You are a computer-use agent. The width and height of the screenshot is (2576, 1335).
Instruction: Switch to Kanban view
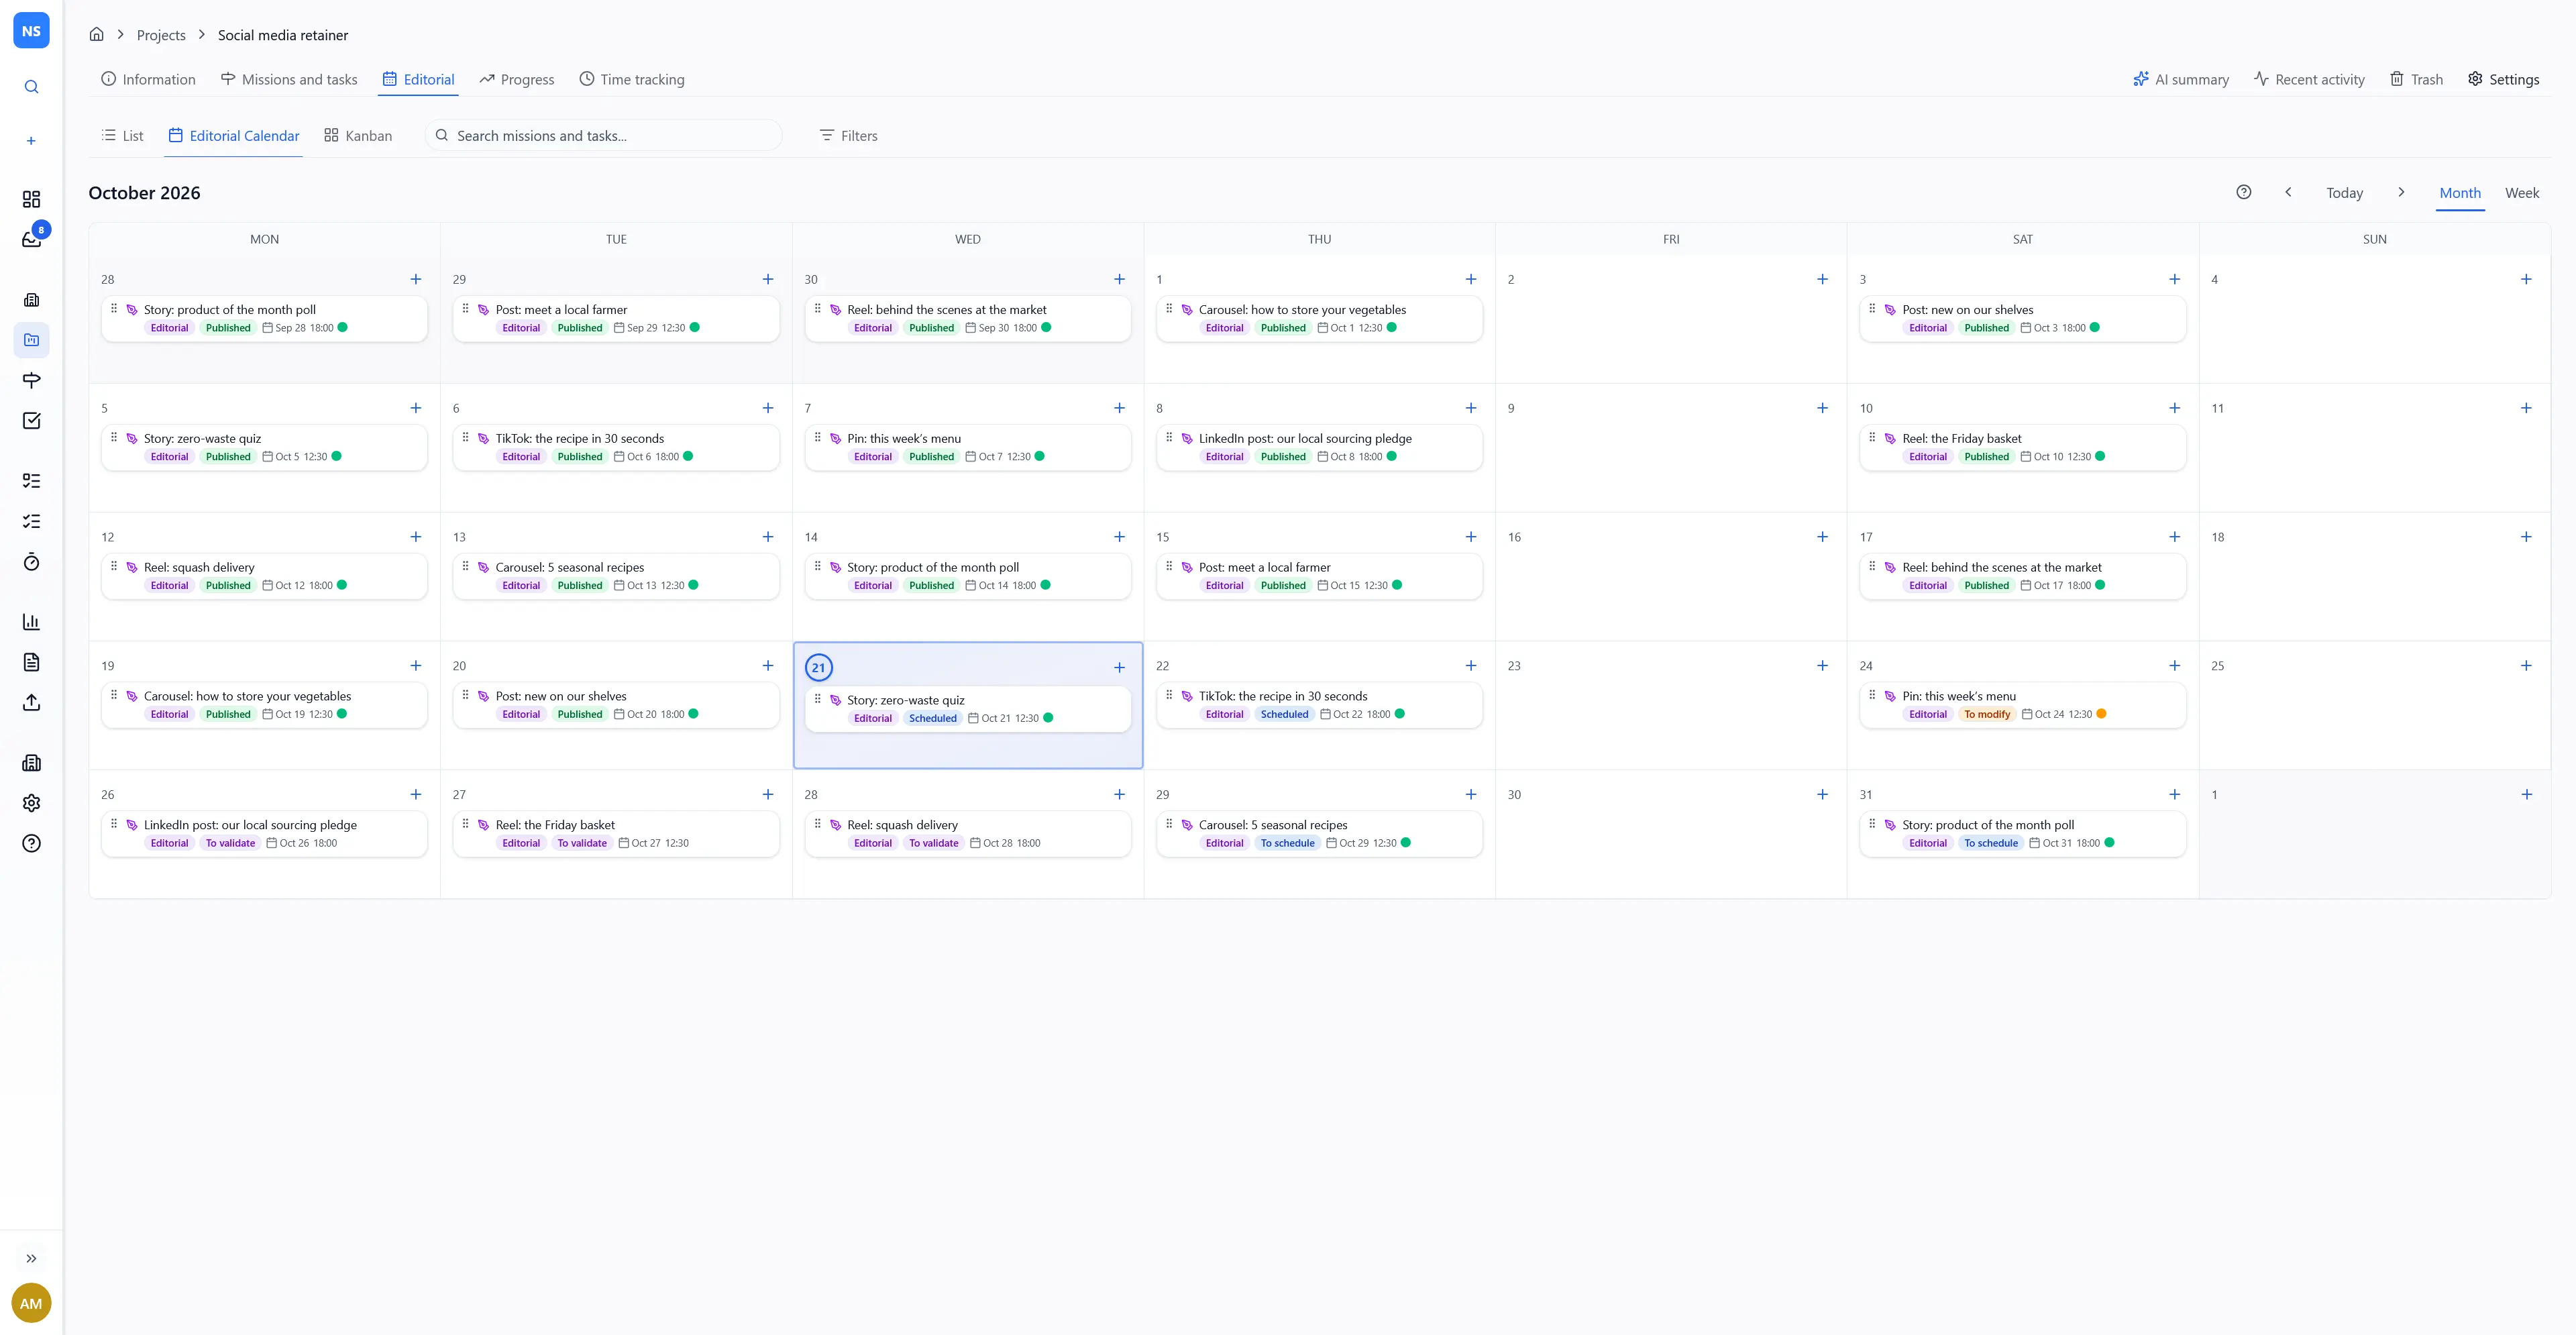358,136
